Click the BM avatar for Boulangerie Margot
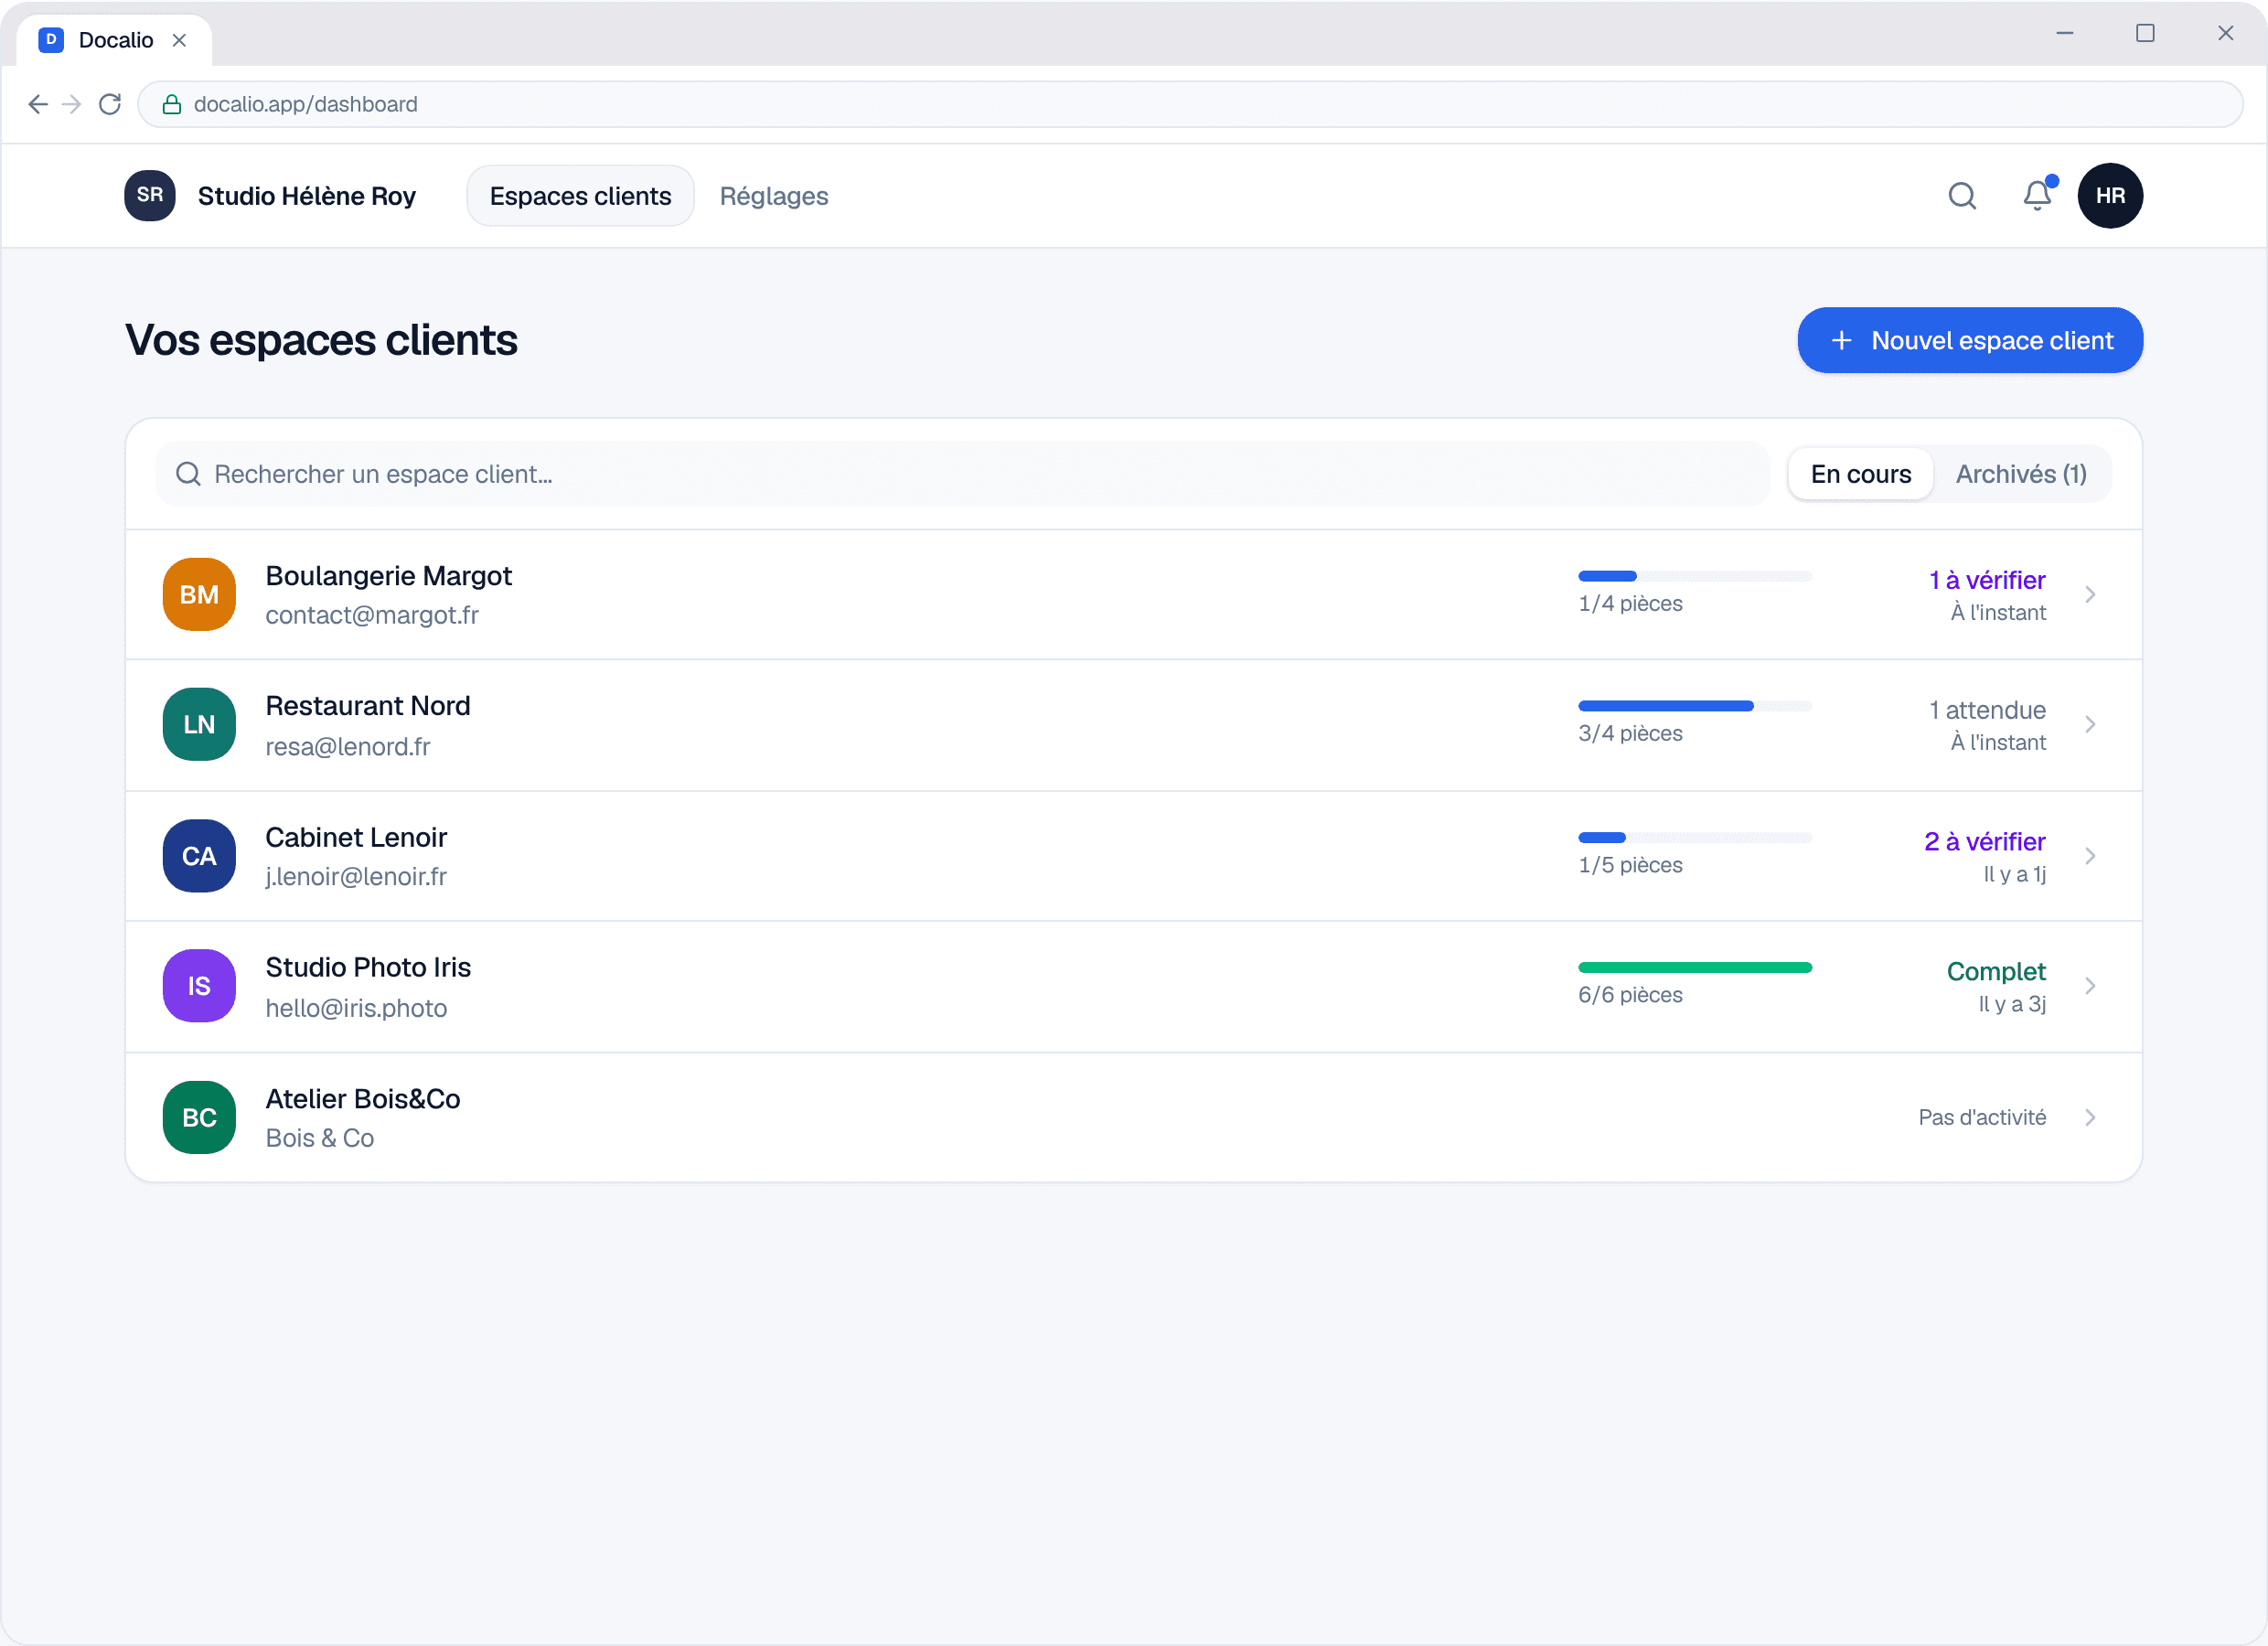The height and width of the screenshot is (1646, 2268). click(x=199, y=594)
